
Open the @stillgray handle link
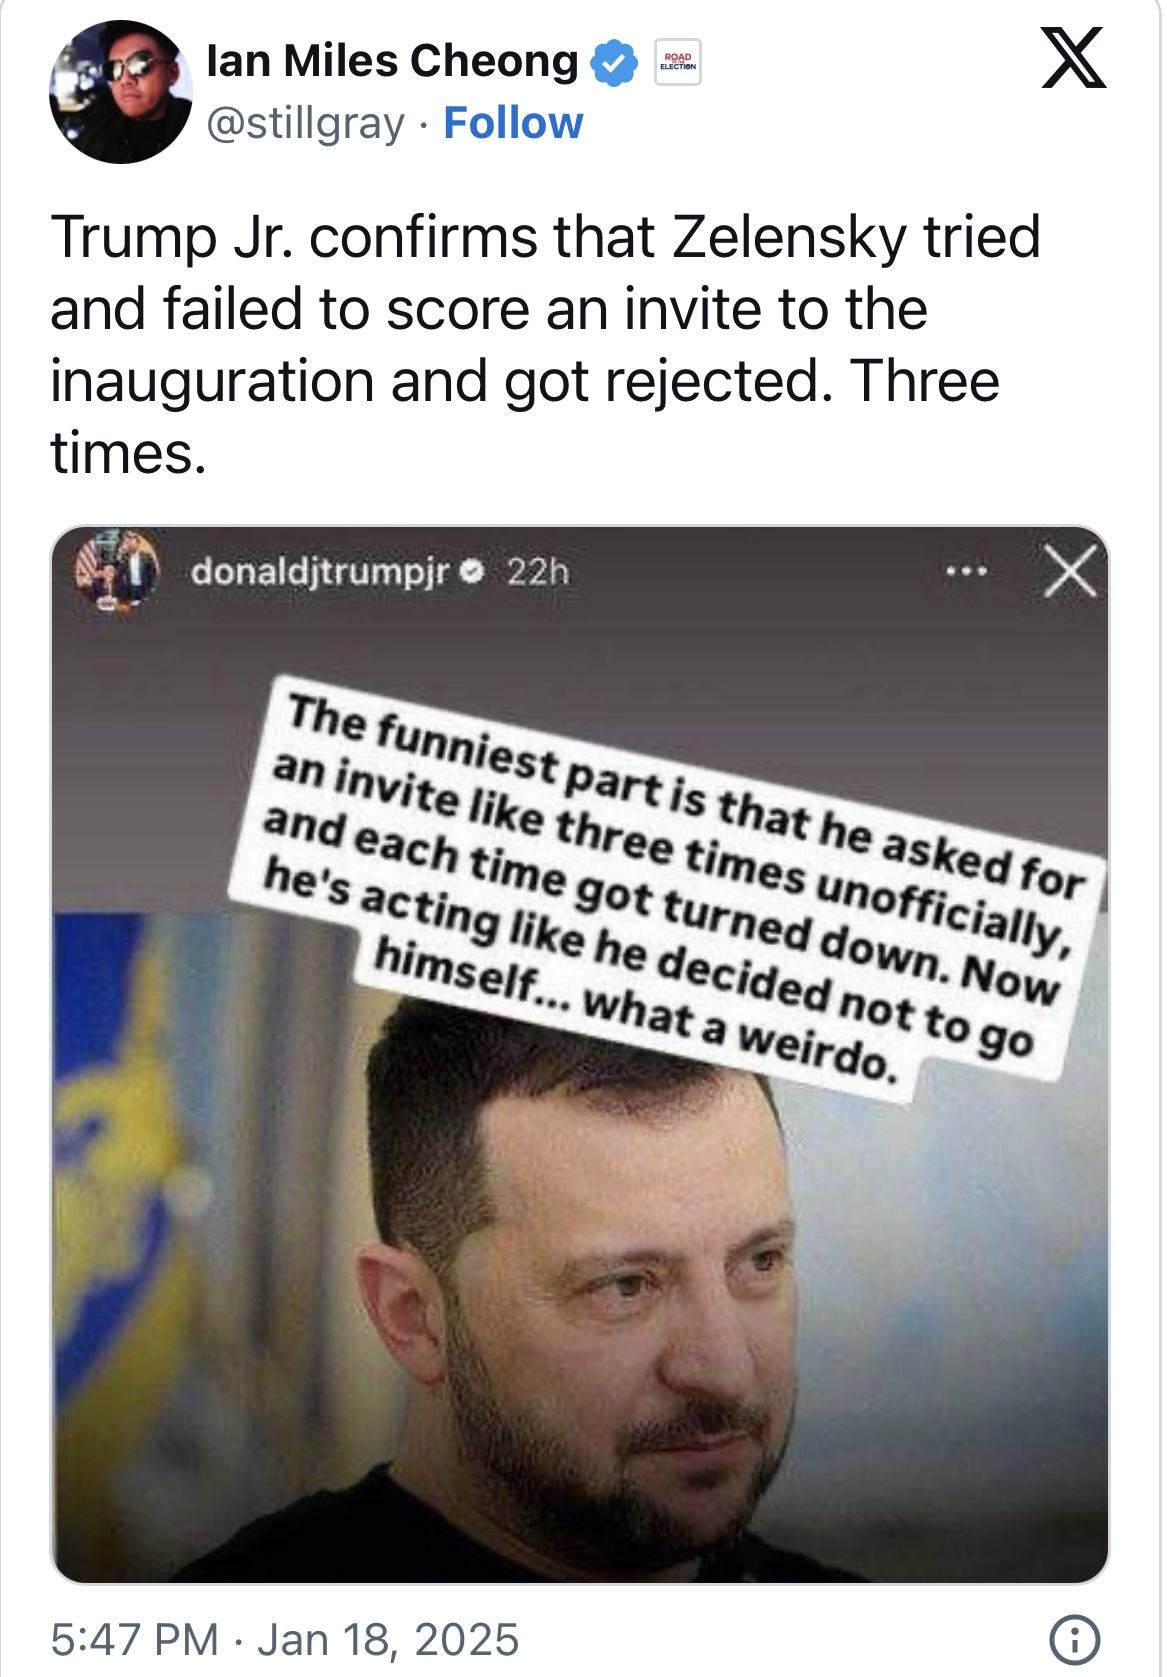pyautogui.click(x=305, y=124)
